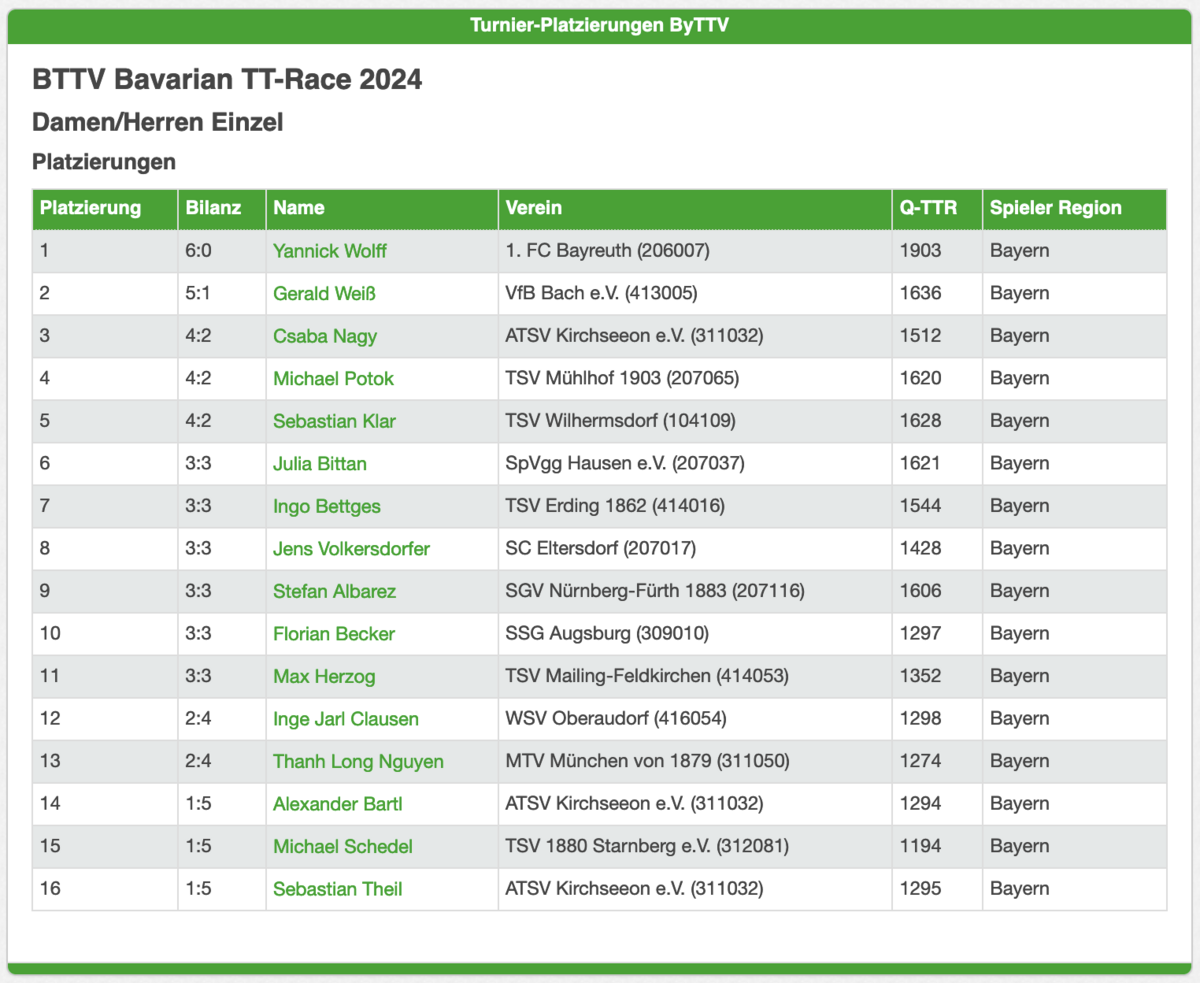1200x983 pixels.
Task: Open Stefan Albarez's player page
Action: [x=334, y=591]
